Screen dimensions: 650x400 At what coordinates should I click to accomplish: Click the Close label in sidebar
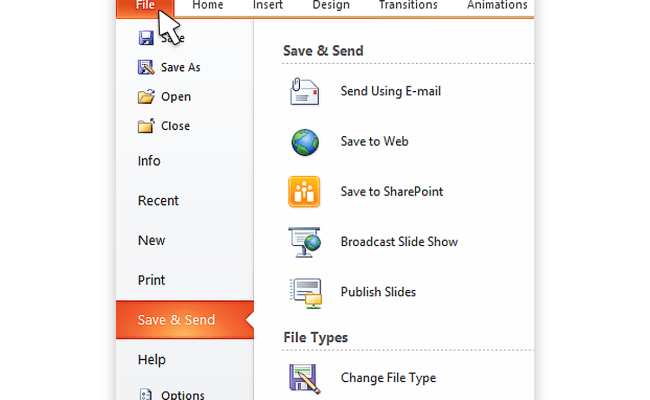pyautogui.click(x=175, y=126)
